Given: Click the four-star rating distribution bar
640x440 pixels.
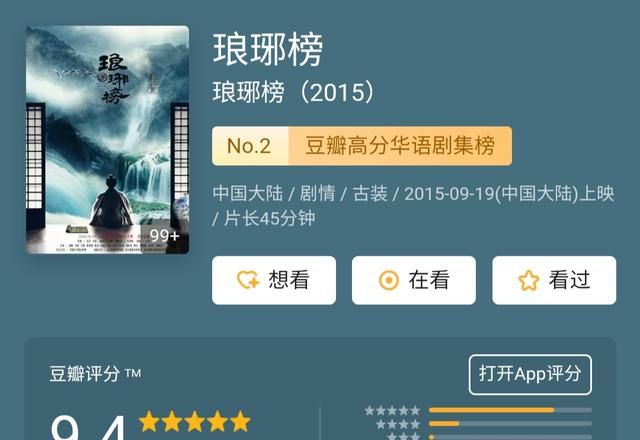Looking at the screenshot, I should pos(510,424).
